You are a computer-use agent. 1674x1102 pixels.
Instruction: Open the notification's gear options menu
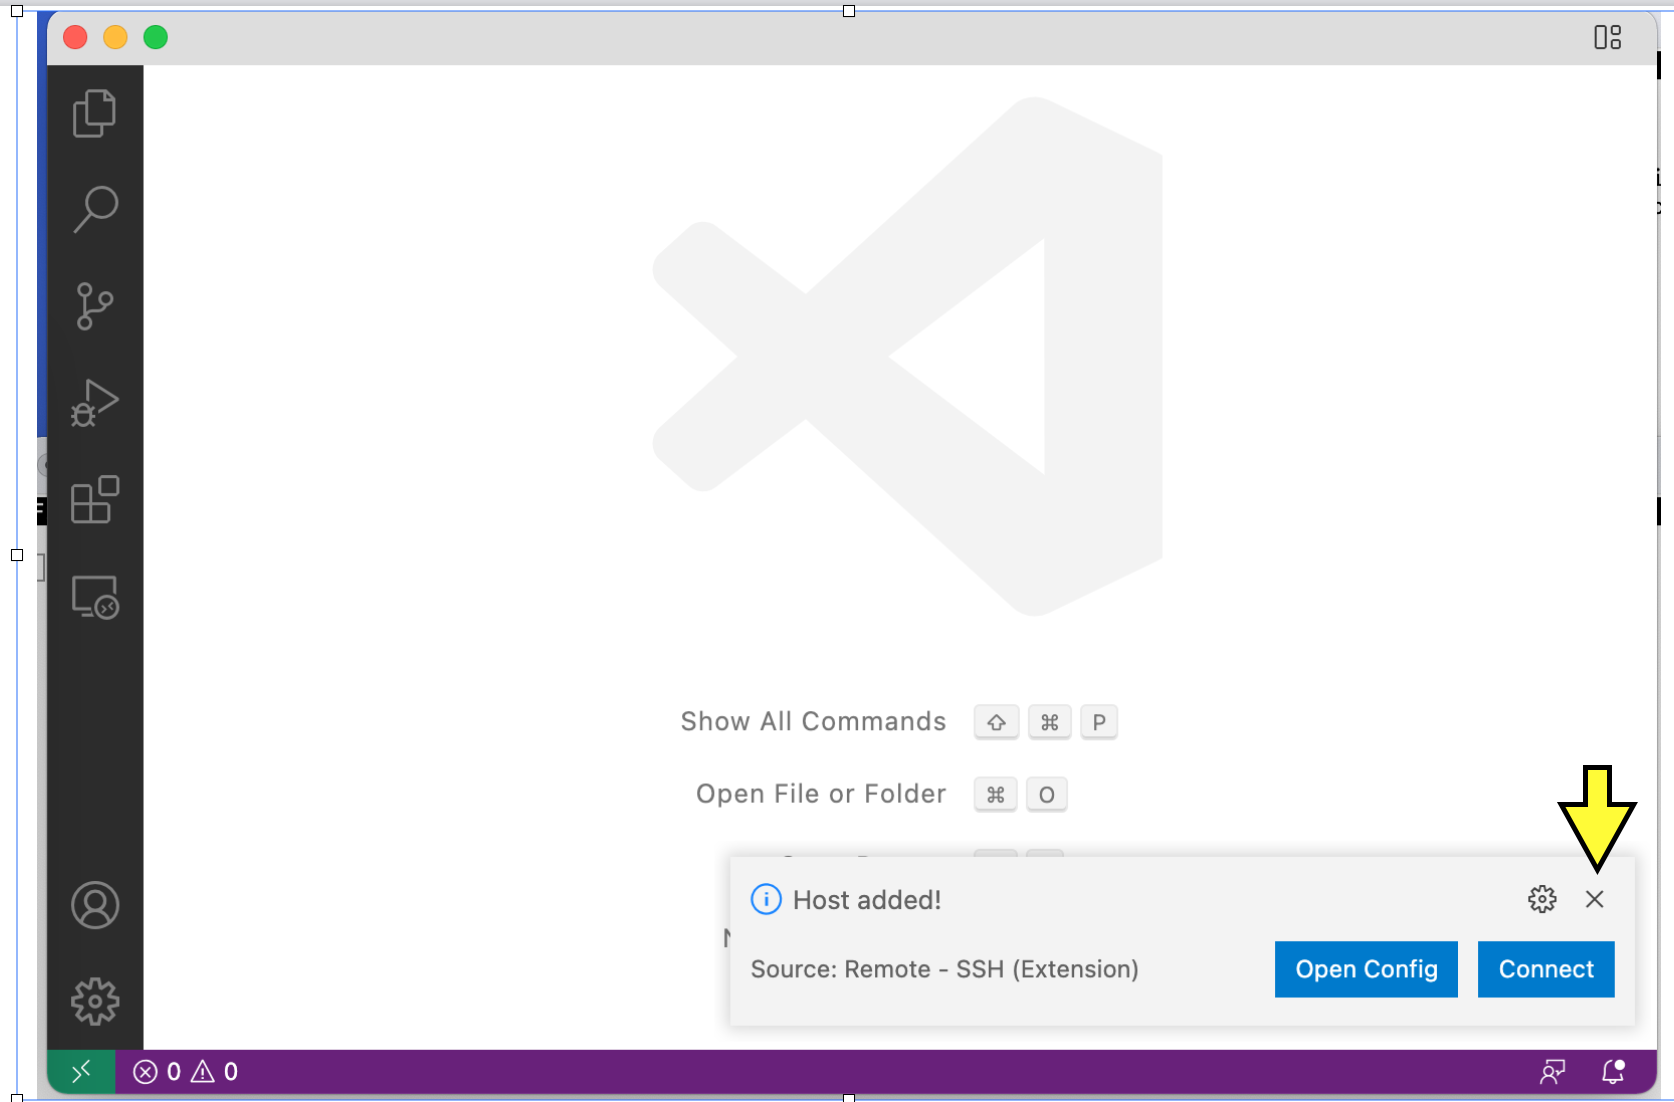click(x=1542, y=899)
